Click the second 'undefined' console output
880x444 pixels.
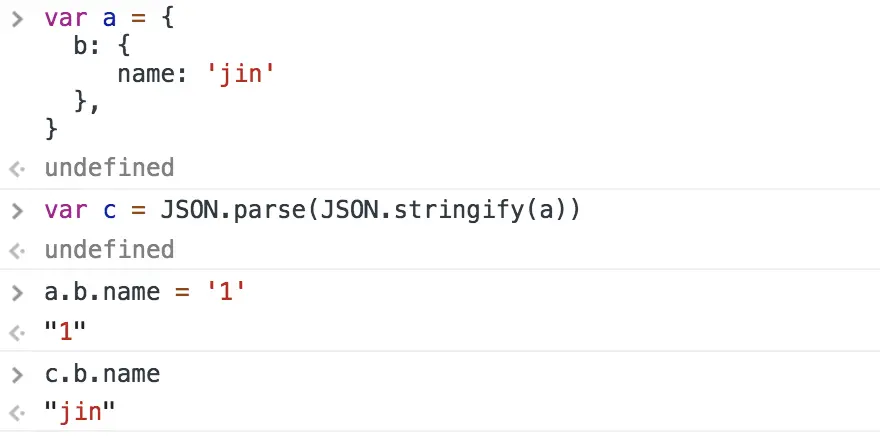coord(109,250)
